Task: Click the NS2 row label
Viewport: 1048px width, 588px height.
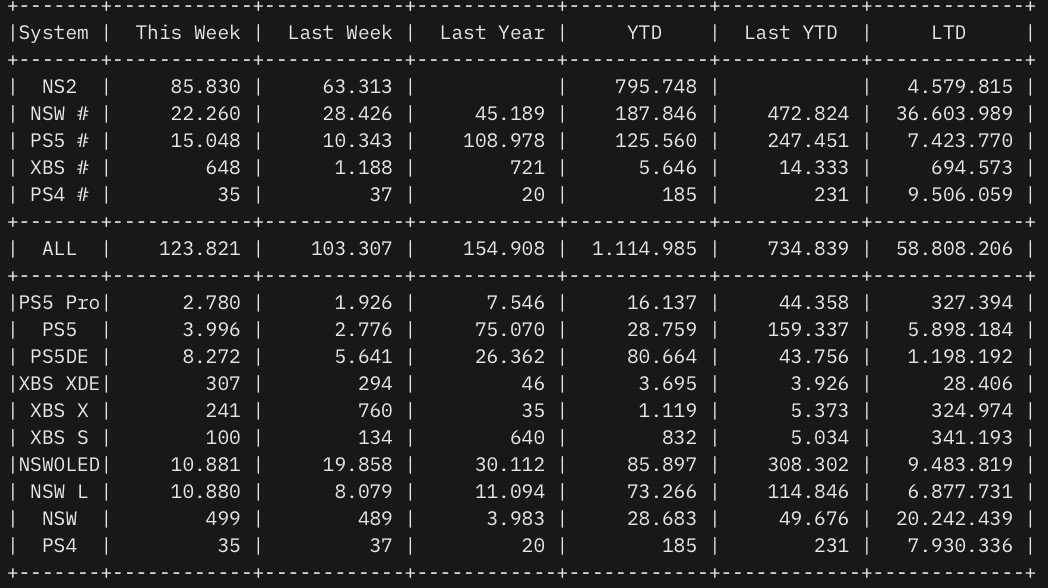Action: pyautogui.click(x=59, y=87)
